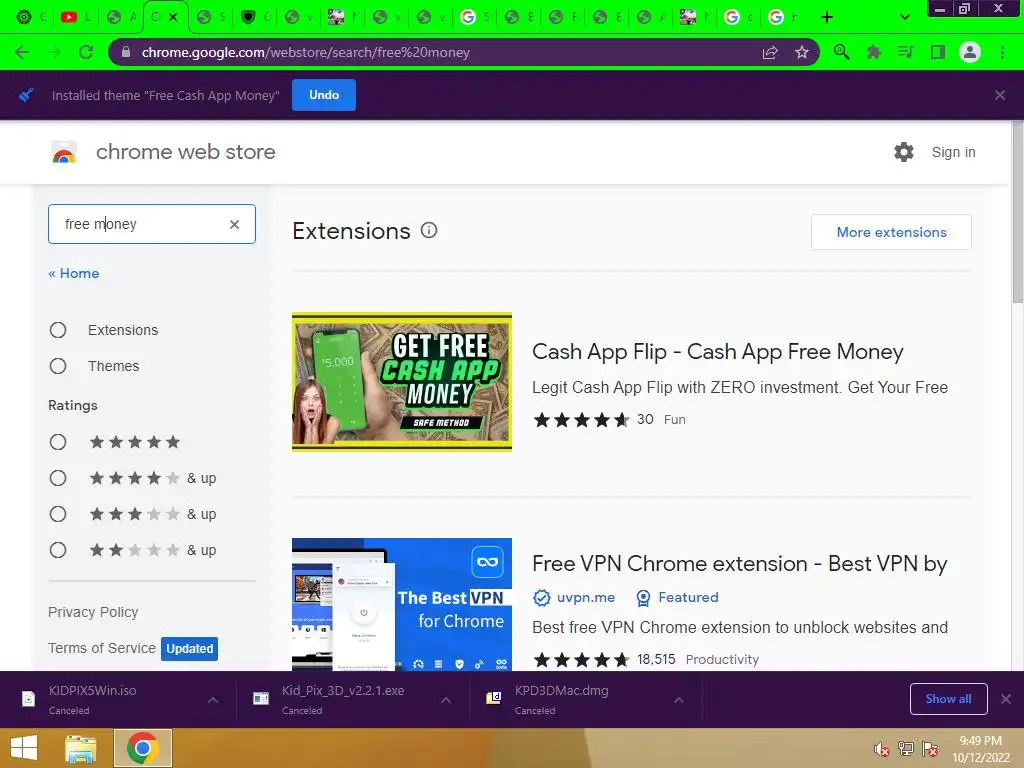Clear the search box text
Viewport: 1024px width, 768px height.
234,224
